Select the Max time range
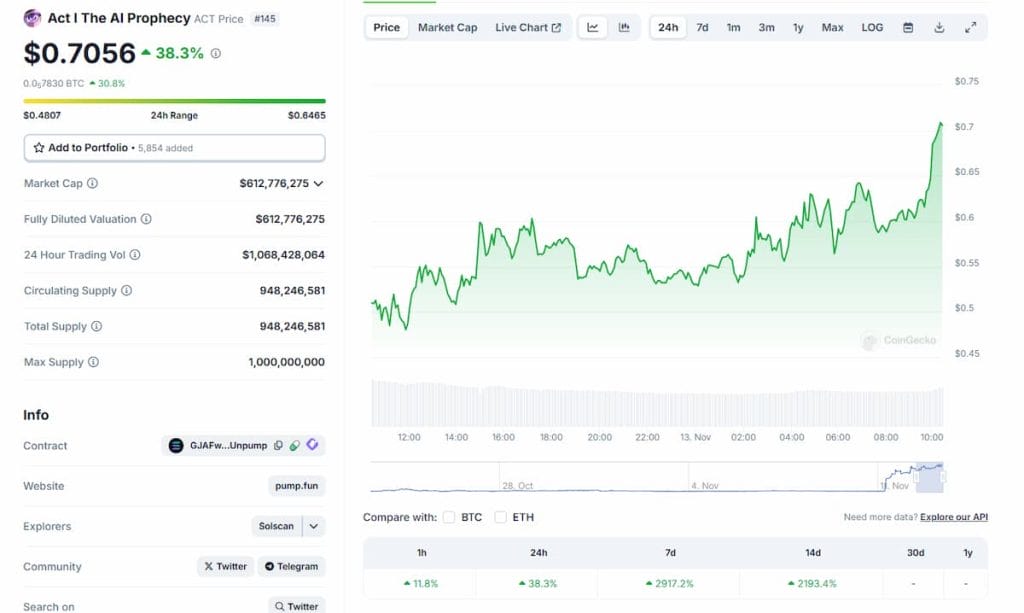The height and width of the screenshot is (613, 1024). coord(832,27)
